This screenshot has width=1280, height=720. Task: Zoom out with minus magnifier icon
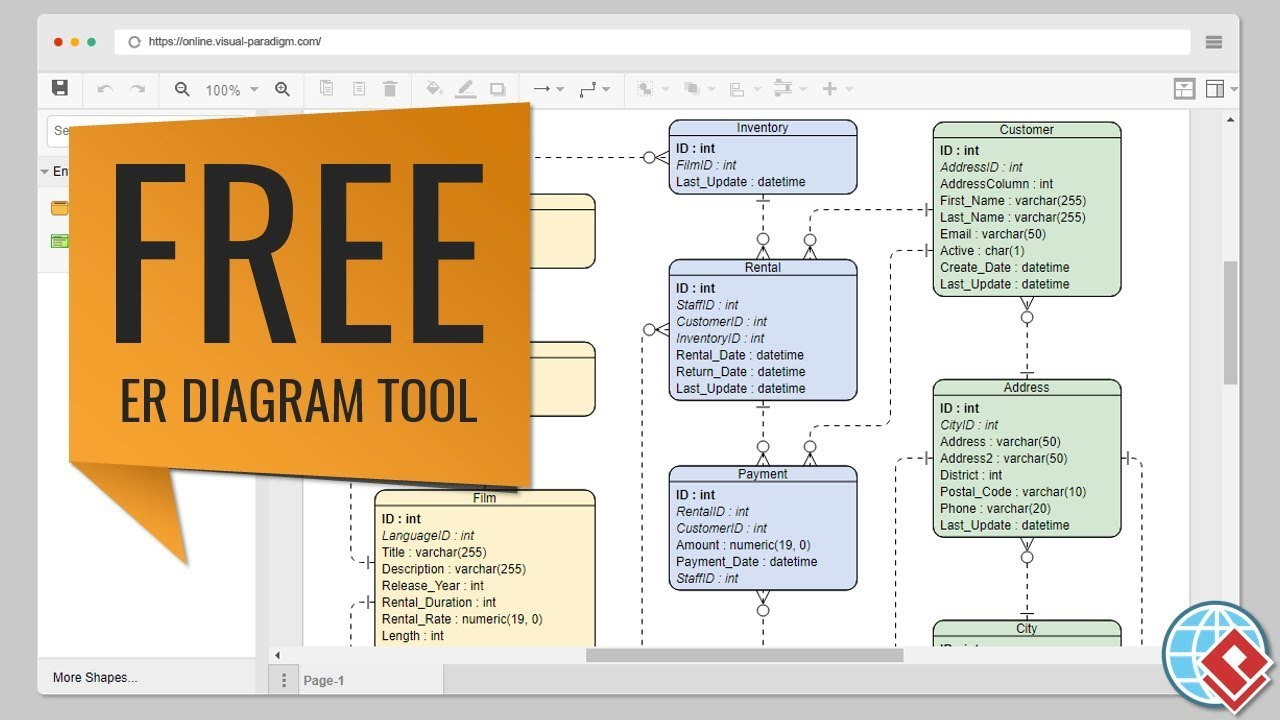coord(182,89)
